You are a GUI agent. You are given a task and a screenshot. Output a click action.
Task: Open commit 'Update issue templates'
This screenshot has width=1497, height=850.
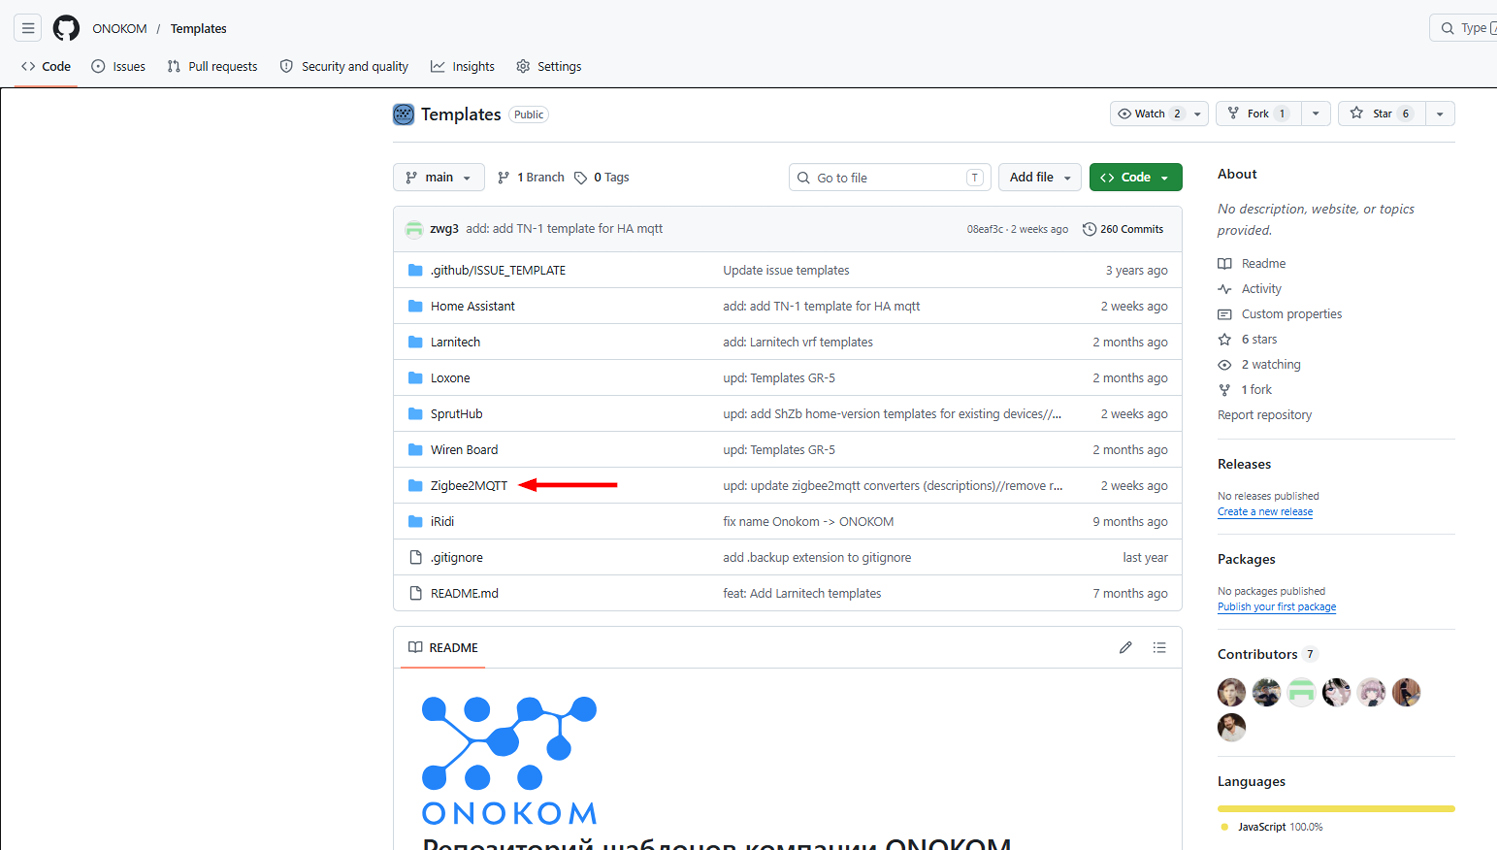(x=786, y=270)
